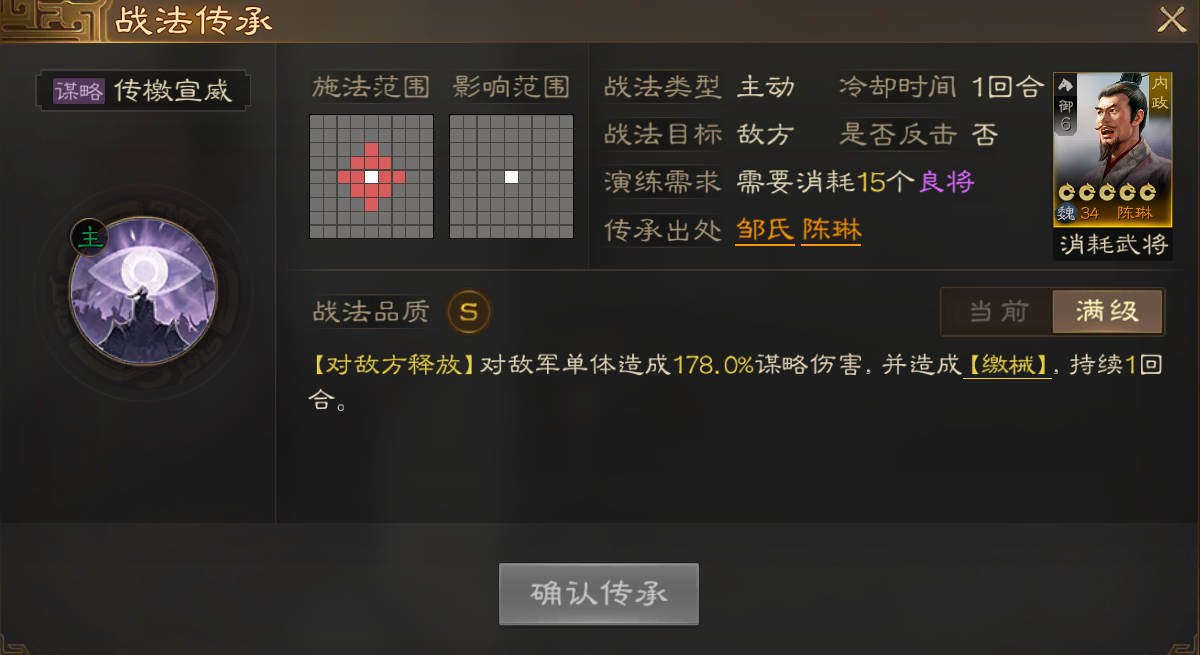Click the S quality rank badge
Screen dimensions: 1200x655
pyautogui.click(x=469, y=312)
